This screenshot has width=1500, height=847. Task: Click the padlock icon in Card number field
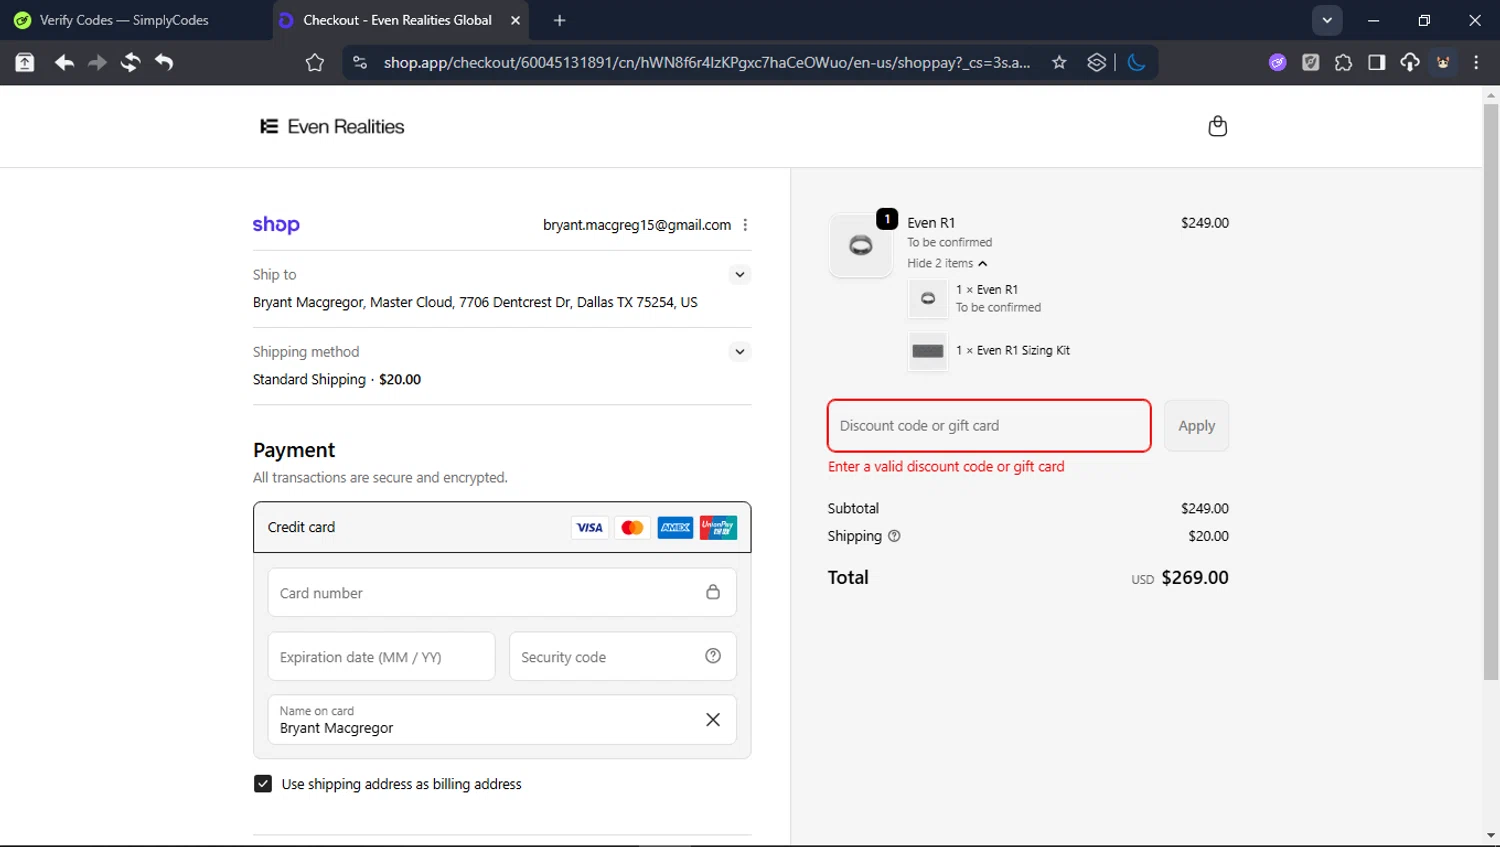pos(713,592)
